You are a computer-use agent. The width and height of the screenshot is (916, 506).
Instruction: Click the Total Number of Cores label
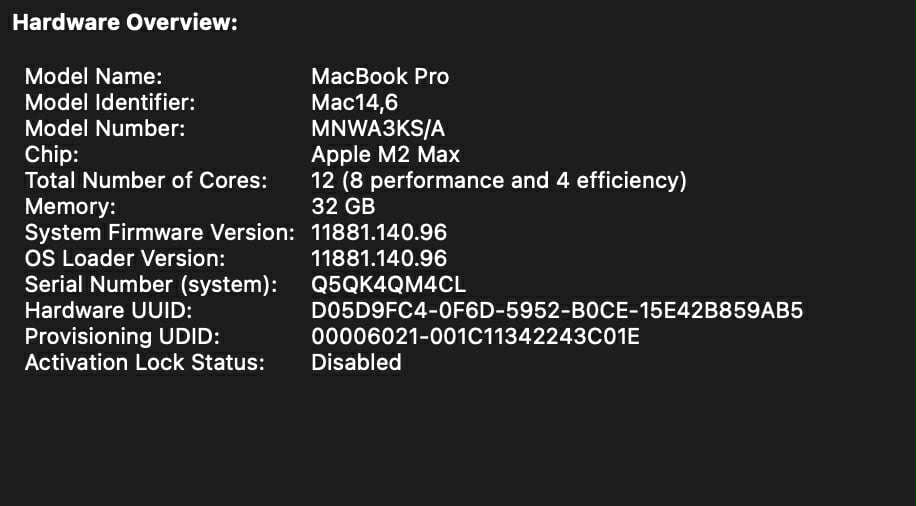click(146, 180)
